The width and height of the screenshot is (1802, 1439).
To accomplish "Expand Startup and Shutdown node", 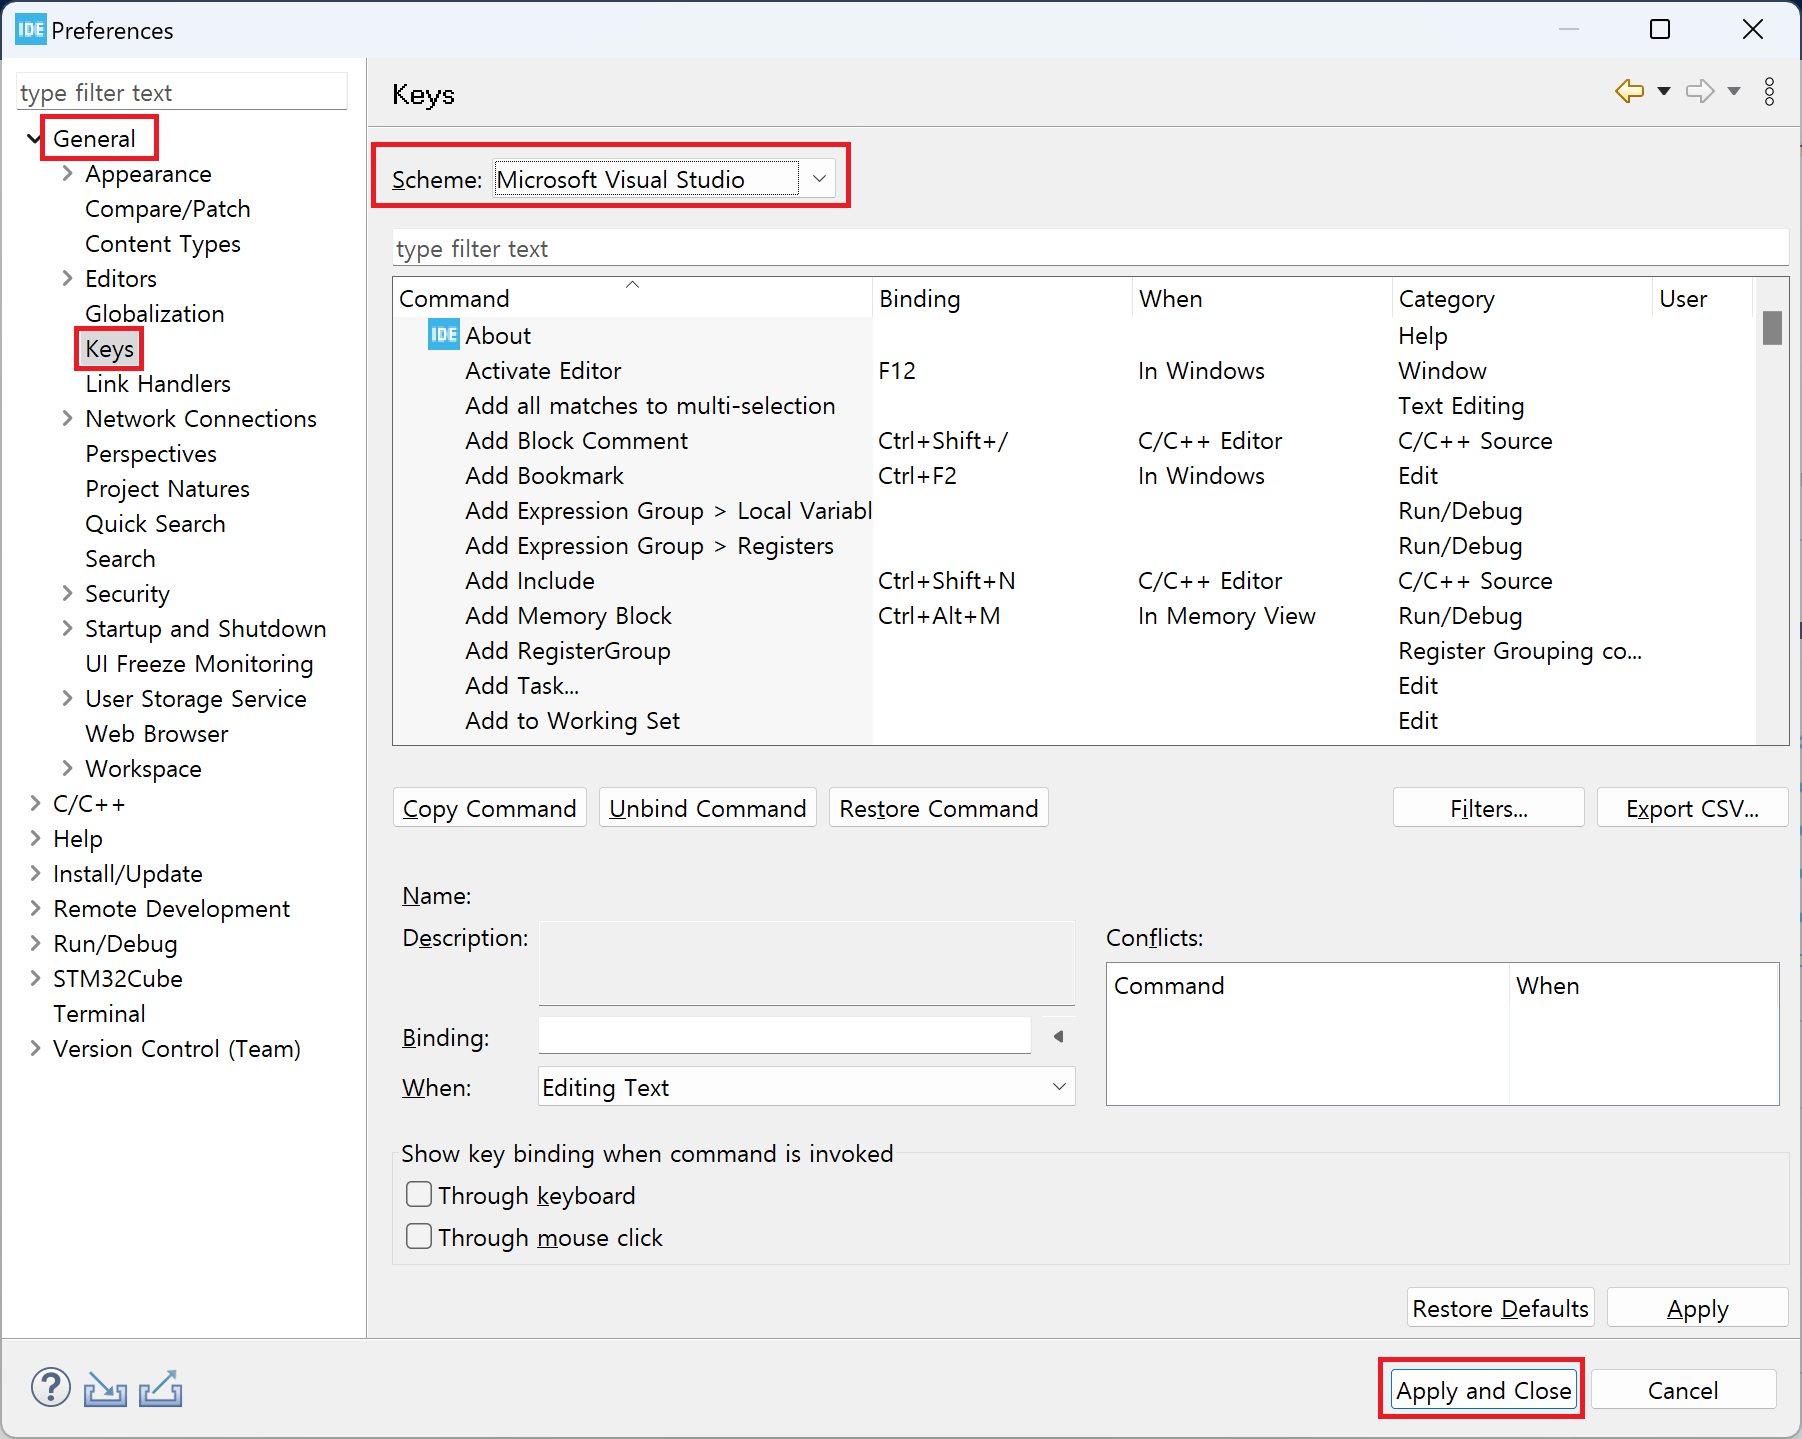I will point(67,628).
